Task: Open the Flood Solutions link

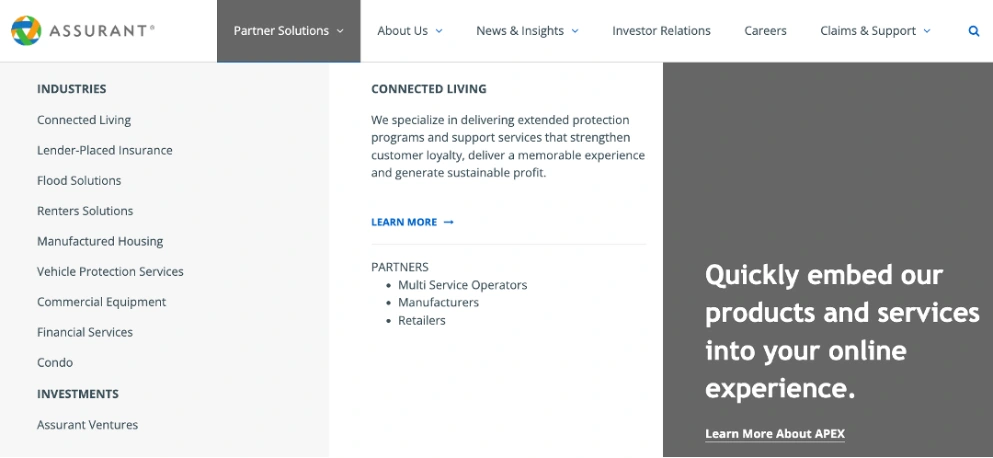Action: tap(79, 181)
